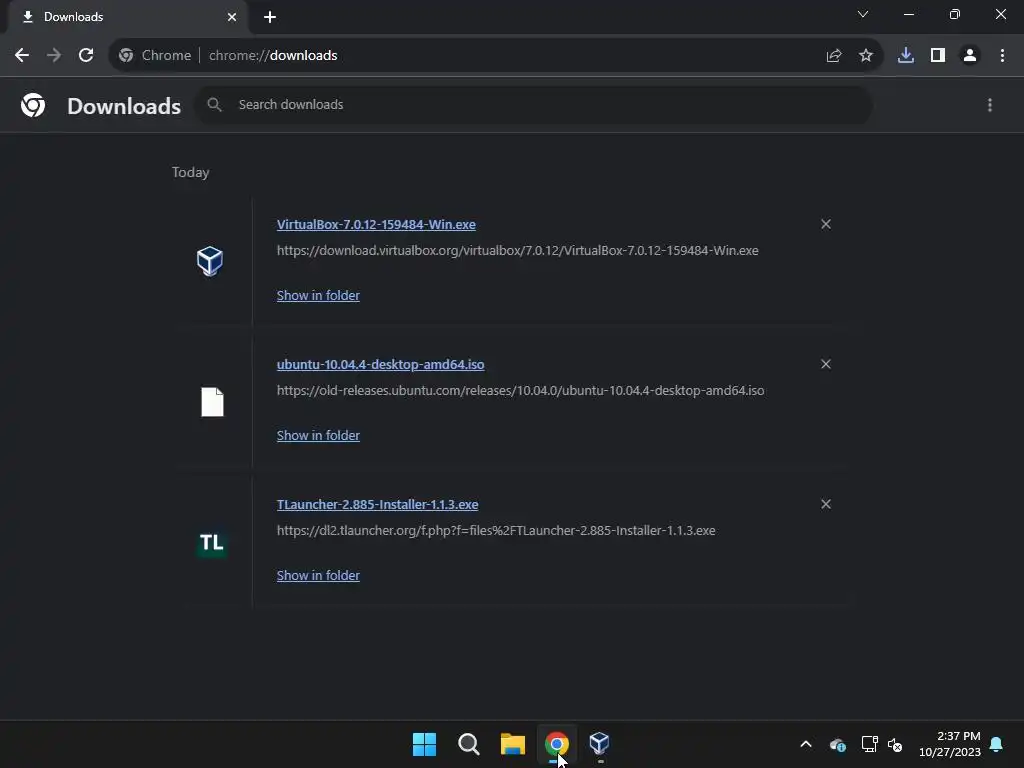Open the Chrome profile avatar
This screenshot has width=1024, height=768.
point(969,56)
